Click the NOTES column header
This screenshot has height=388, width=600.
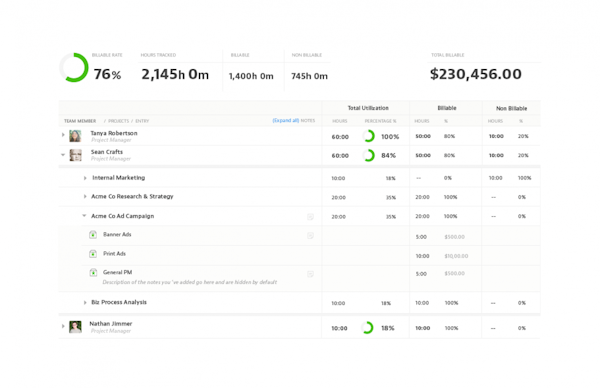pos(308,121)
